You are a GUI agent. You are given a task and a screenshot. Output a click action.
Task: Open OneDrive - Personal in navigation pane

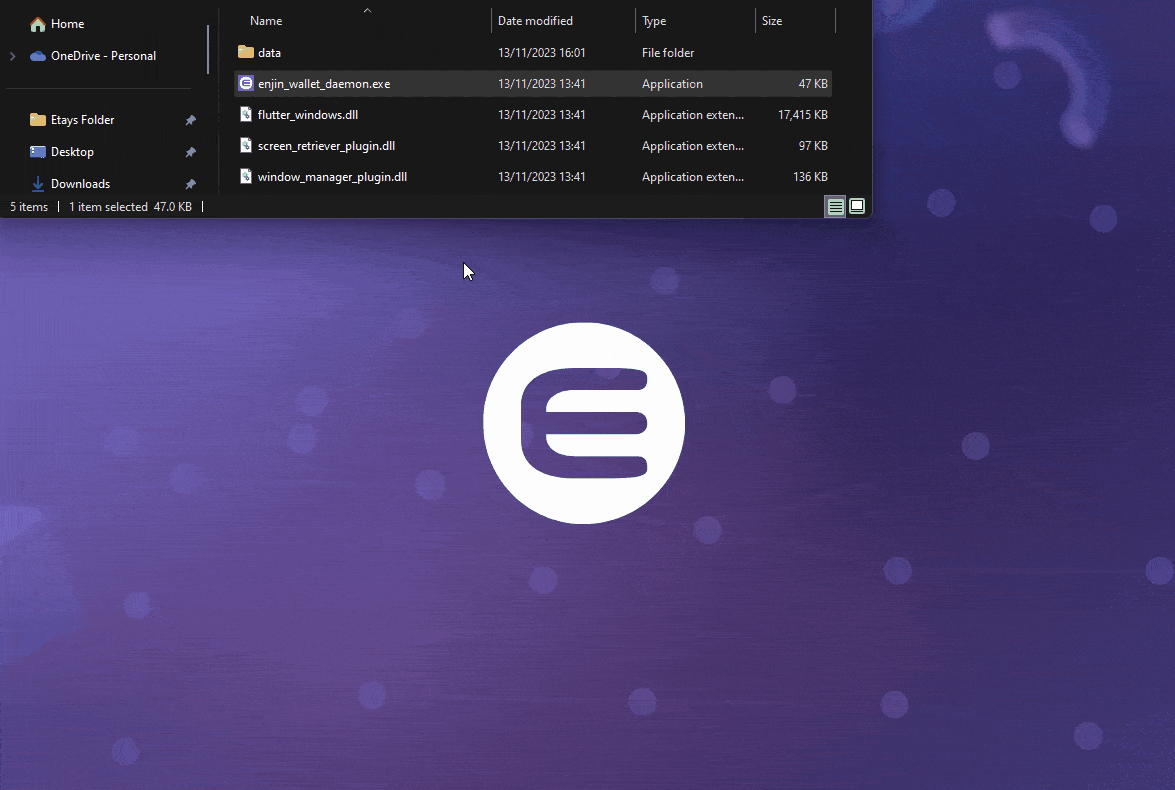tap(103, 55)
